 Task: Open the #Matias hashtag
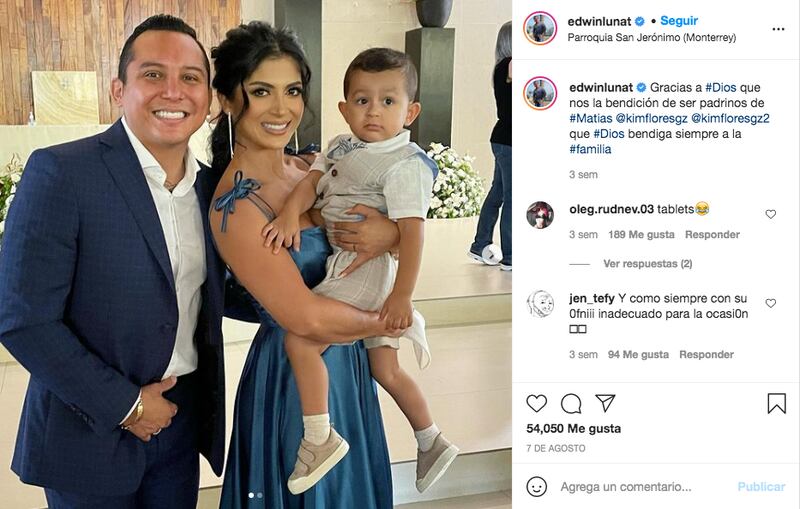click(591, 118)
